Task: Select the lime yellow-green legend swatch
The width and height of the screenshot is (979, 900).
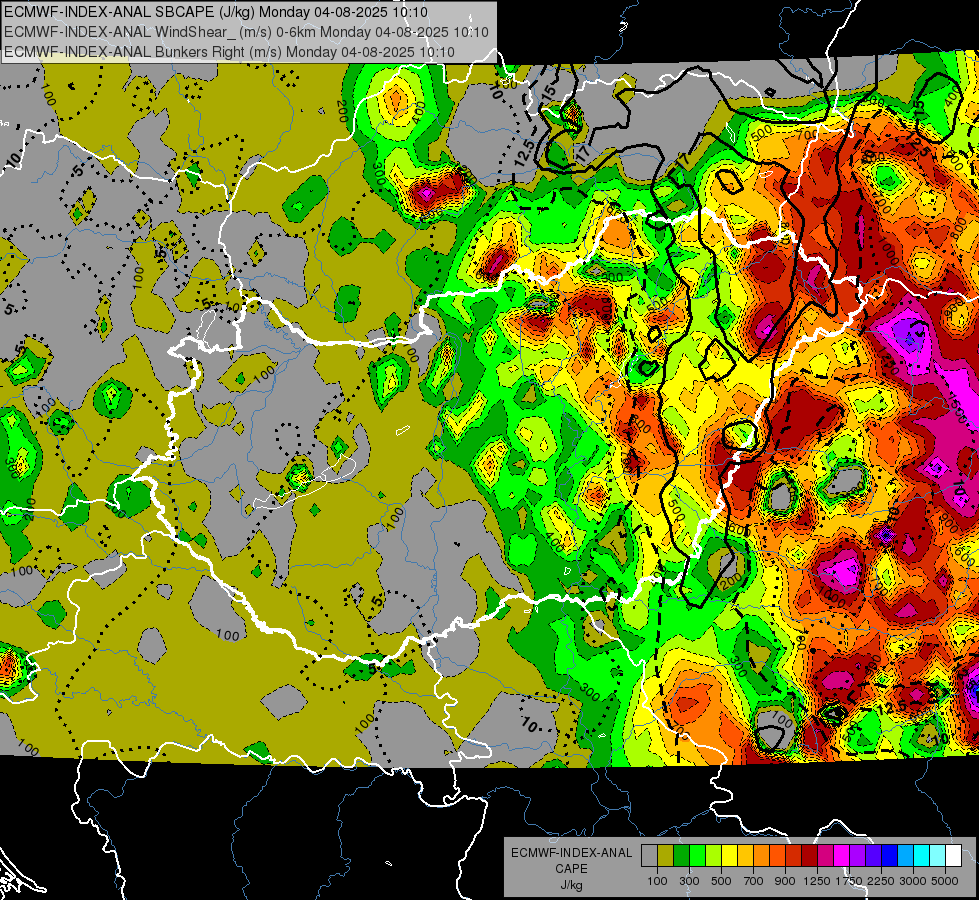Action: 714,856
